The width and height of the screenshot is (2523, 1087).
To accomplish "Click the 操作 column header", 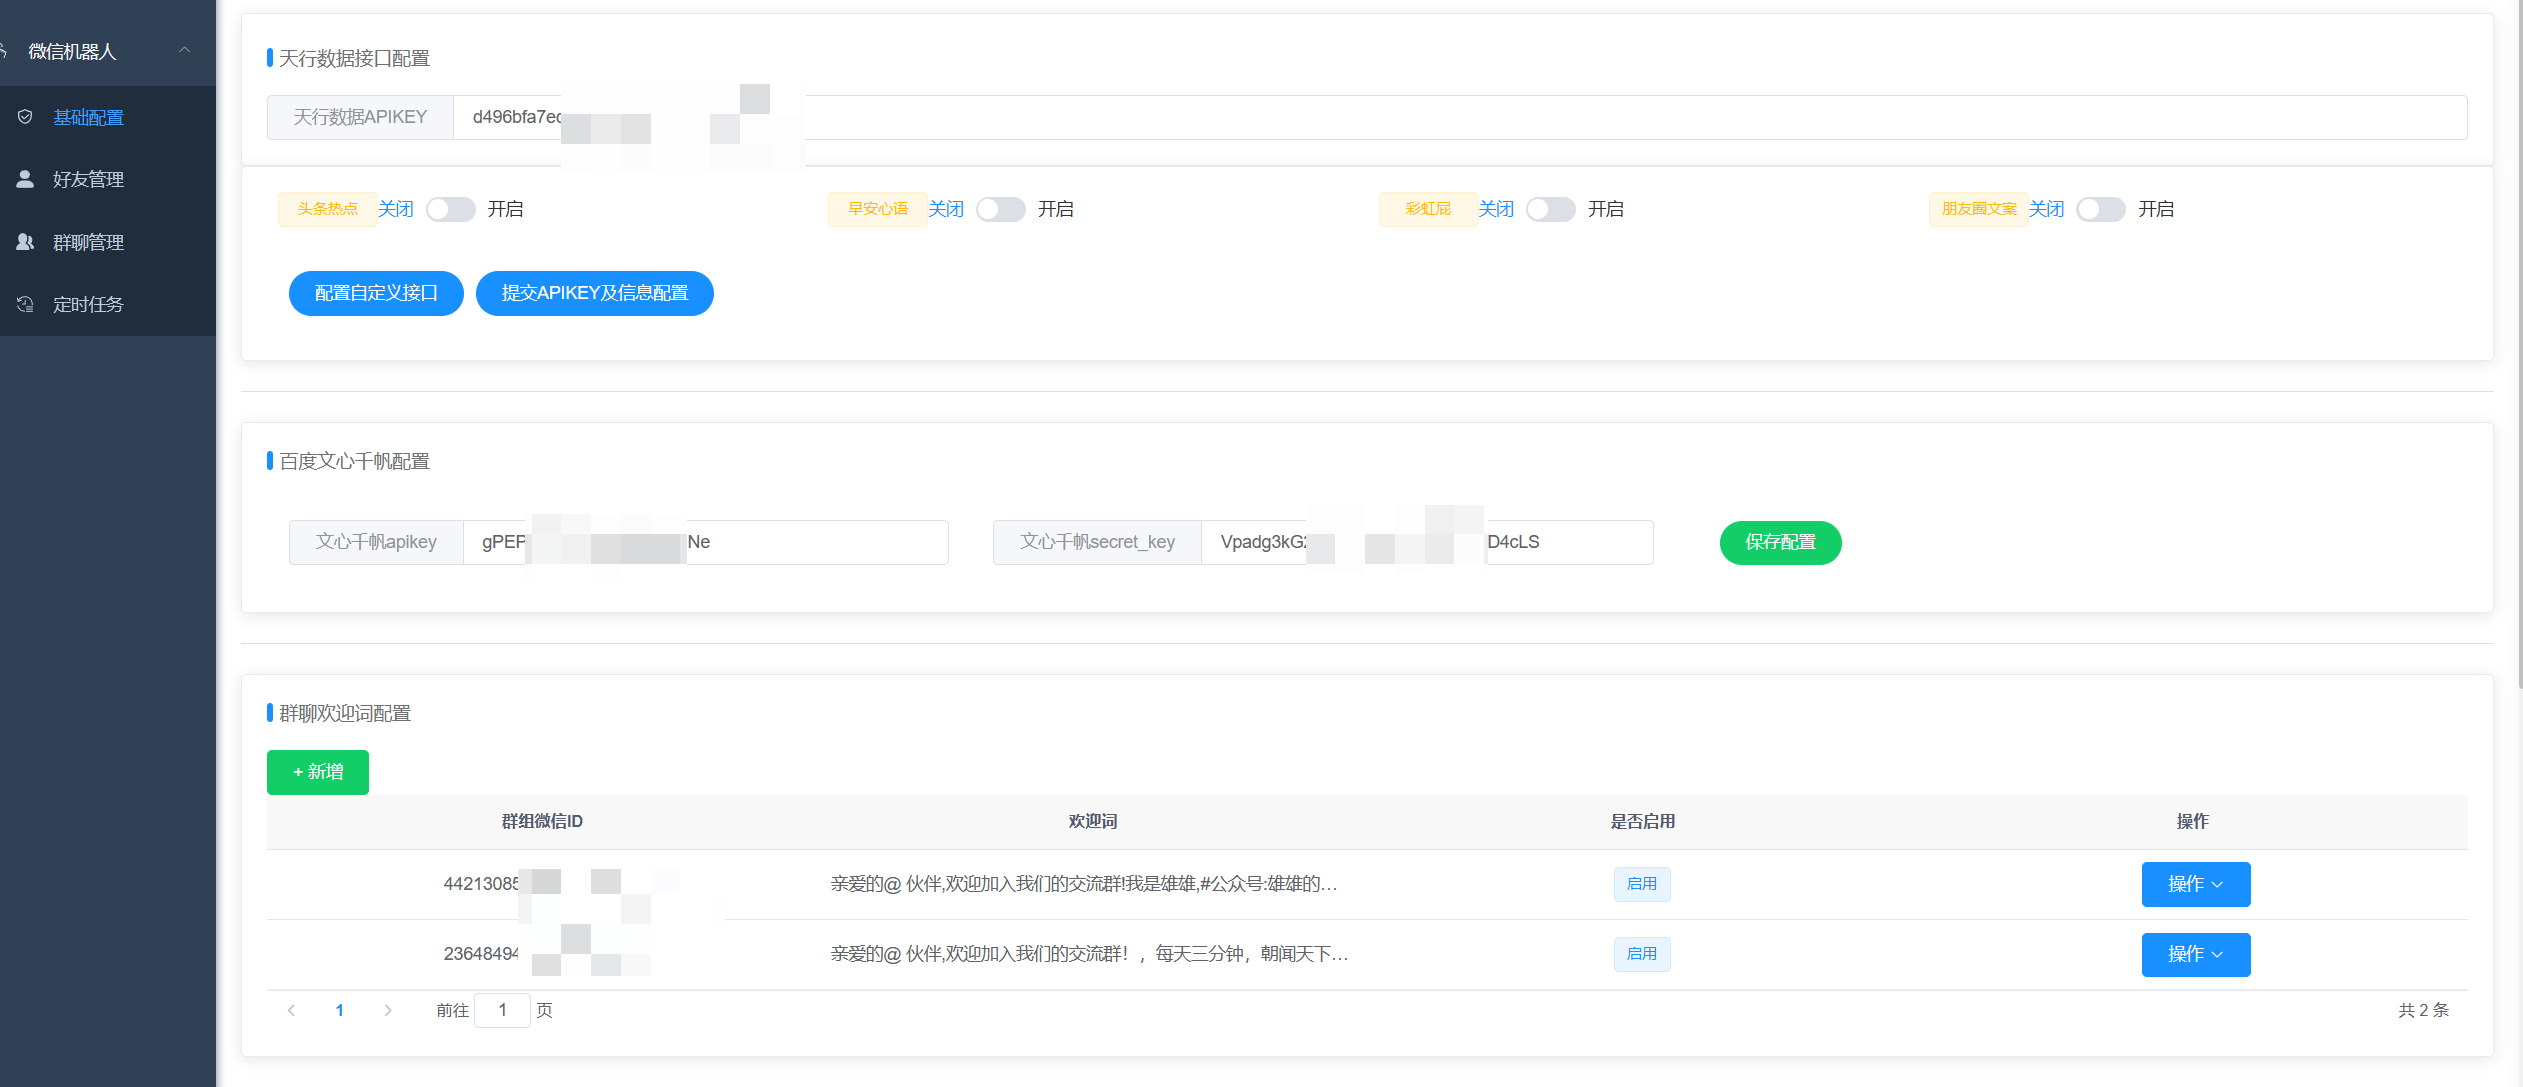I will coord(2192,821).
